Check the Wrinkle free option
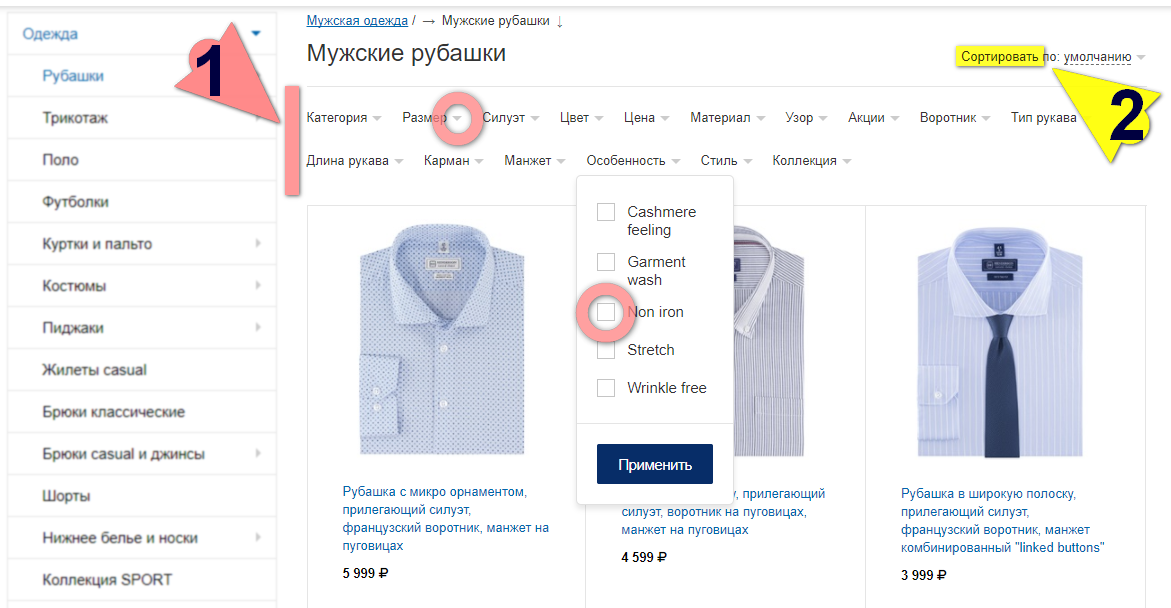The width and height of the screenshot is (1171, 608). [x=606, y=388]
